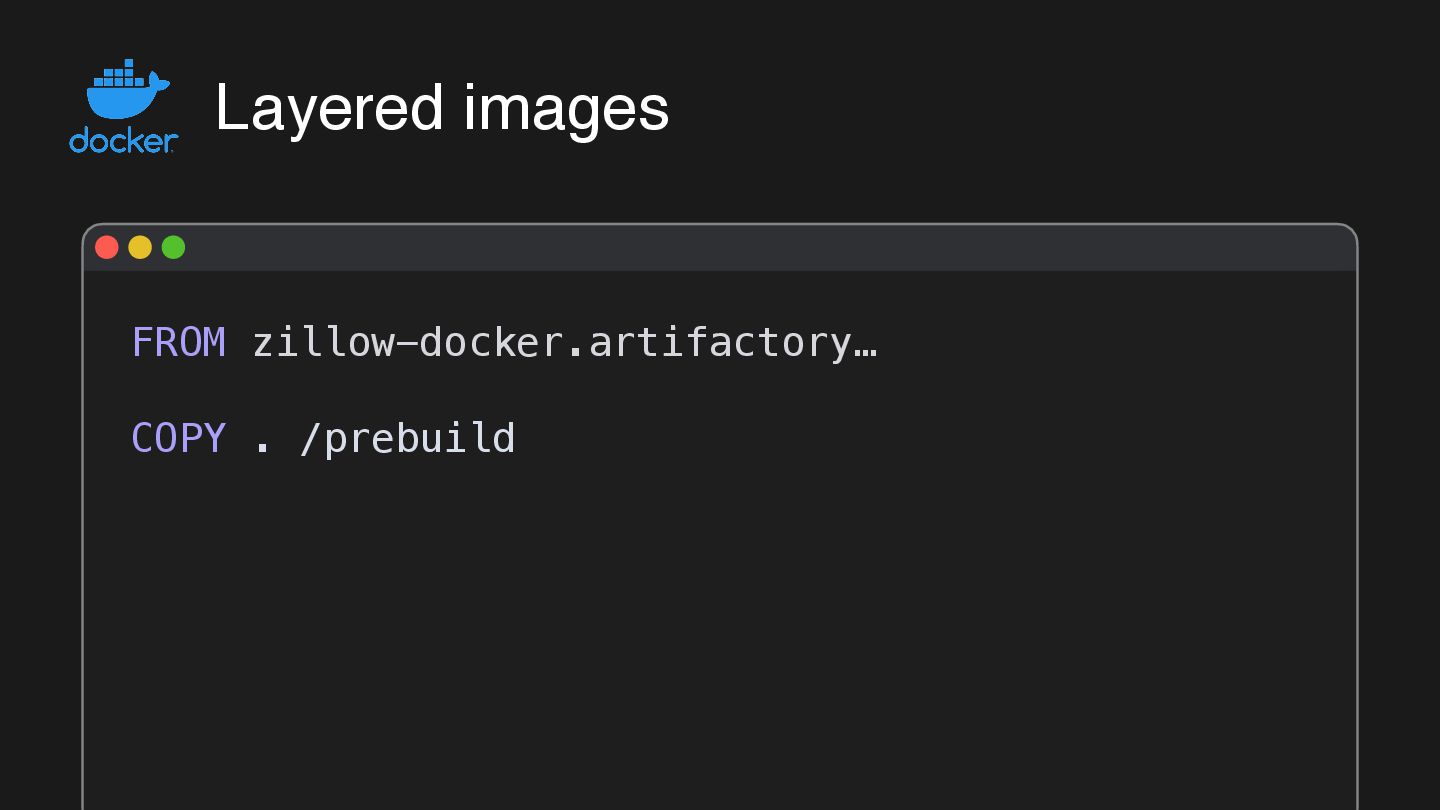
Task: Select the purple FROM keyword
Action: [x=178, y=343]
